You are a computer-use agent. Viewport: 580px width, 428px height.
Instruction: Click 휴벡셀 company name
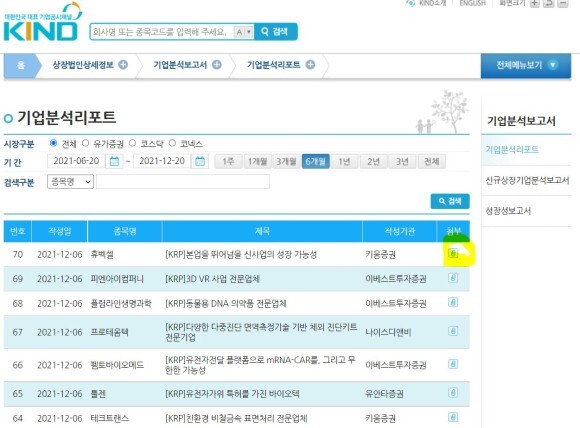(102, 255)
